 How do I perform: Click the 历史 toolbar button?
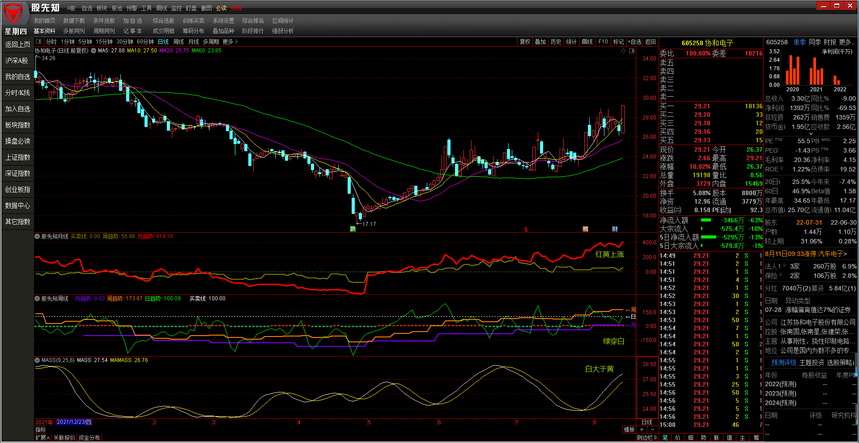(556, 42)
